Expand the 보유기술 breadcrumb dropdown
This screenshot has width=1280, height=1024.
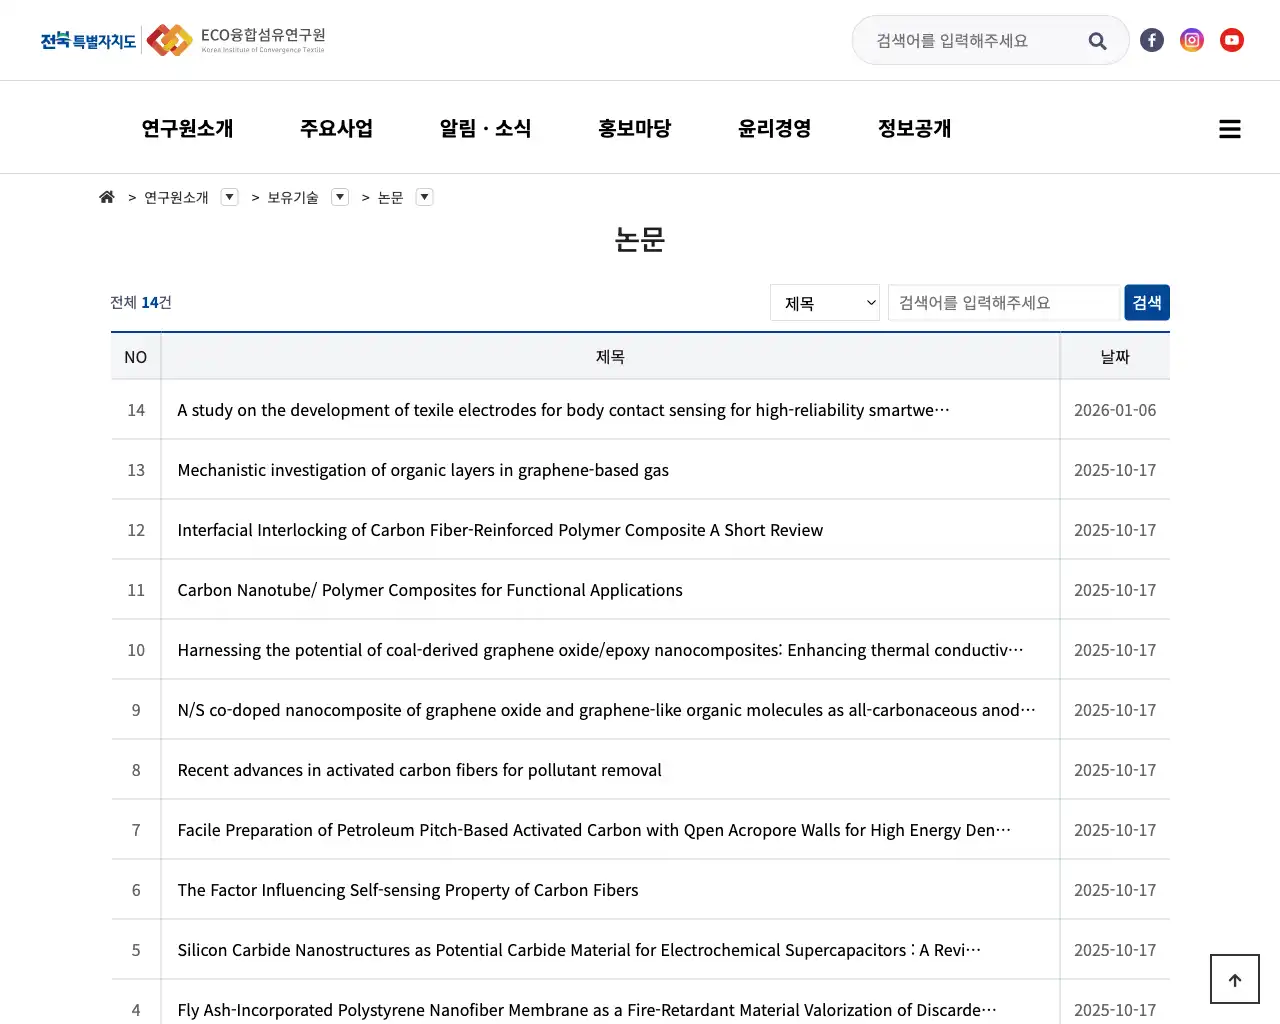pos(340,197)
